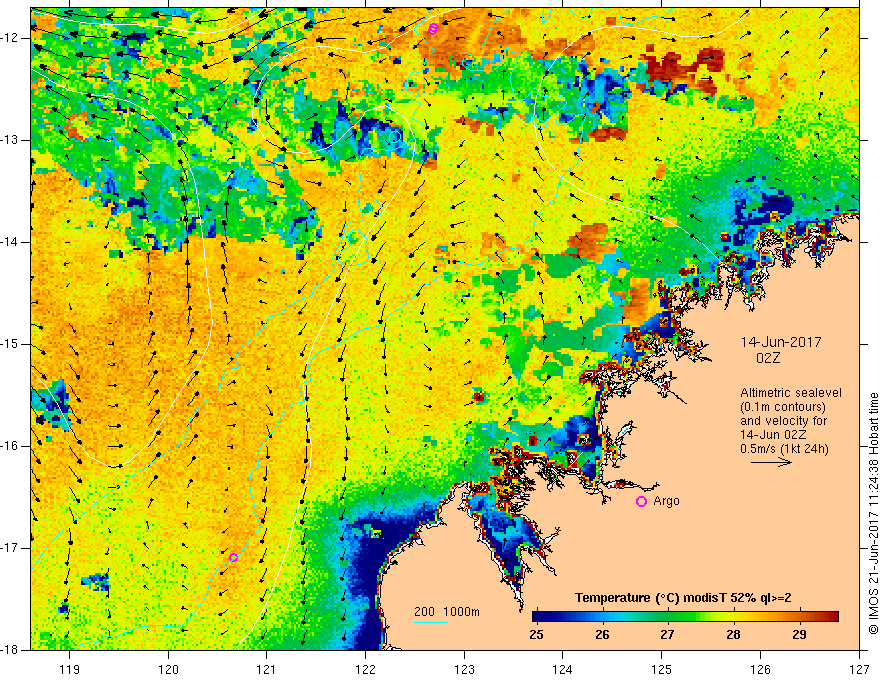Viewport: 880px width, 680px height.
Task: Click the '28' colorbar tick label
Action: (734, 635)
